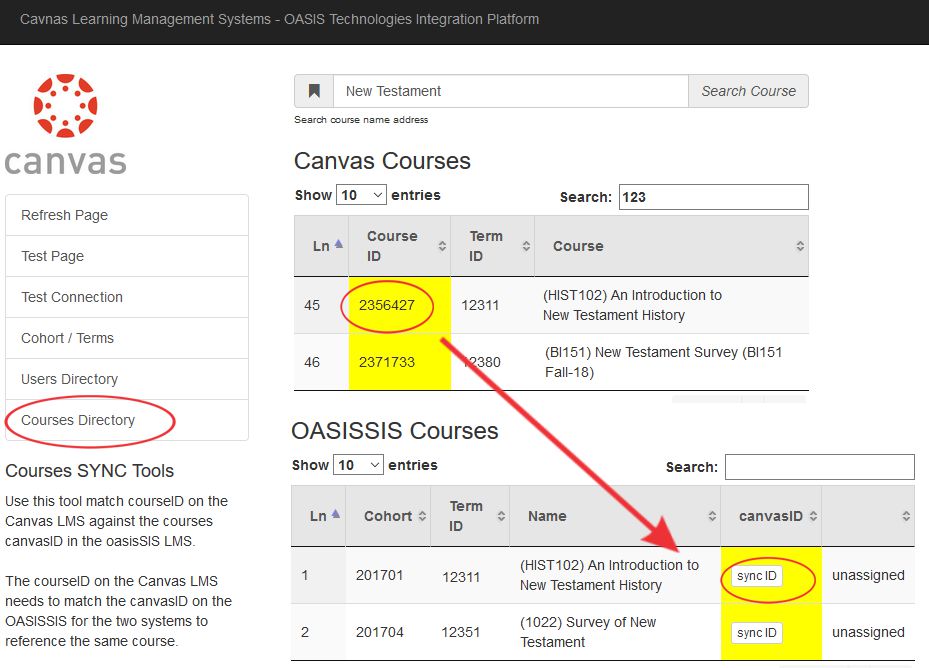Sort OASISSIS Courses by Term ID

[x=470, y=516]
